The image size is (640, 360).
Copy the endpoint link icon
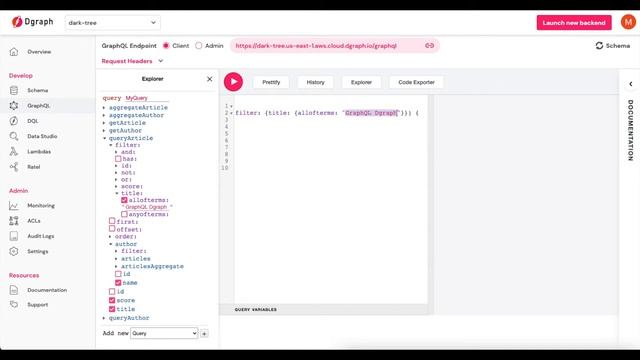[429, 46]
